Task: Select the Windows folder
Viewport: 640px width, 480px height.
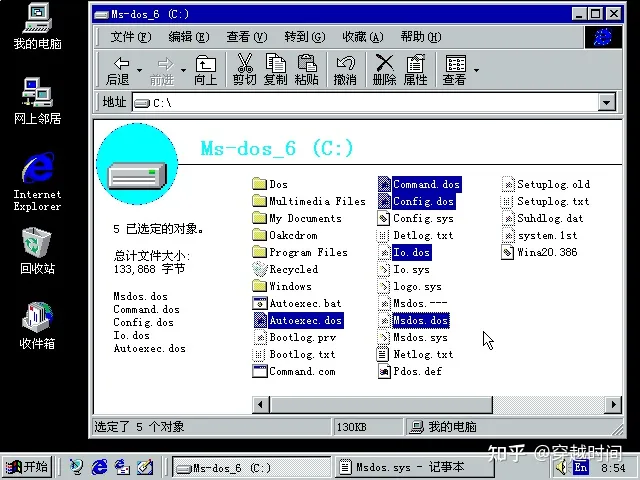Action: pyautogui.click(x=282, y=287)
